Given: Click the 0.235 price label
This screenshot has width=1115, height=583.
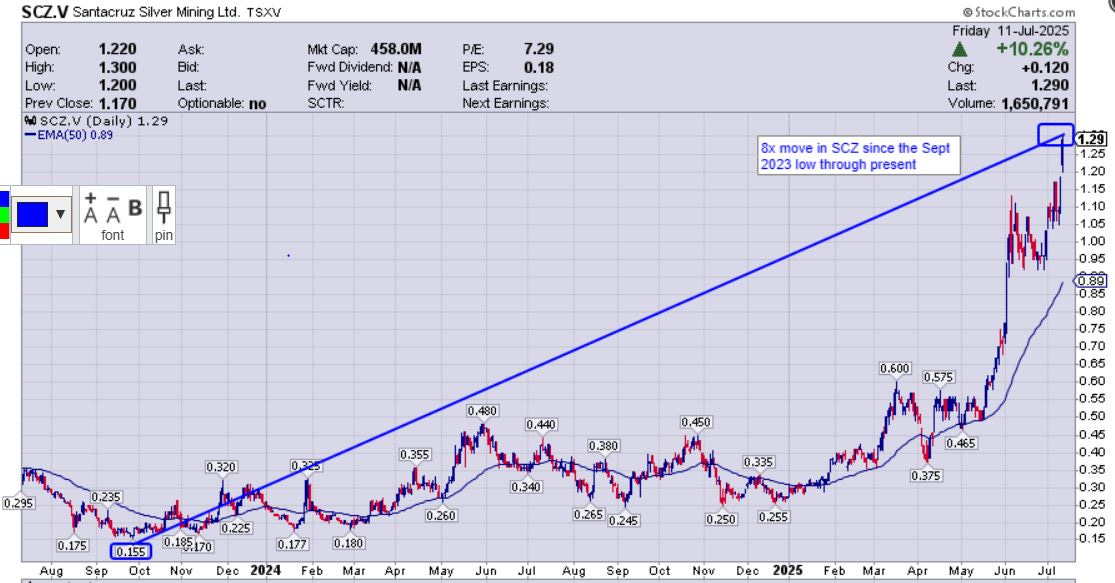Looking at the screenshot, I should [106, 497].
